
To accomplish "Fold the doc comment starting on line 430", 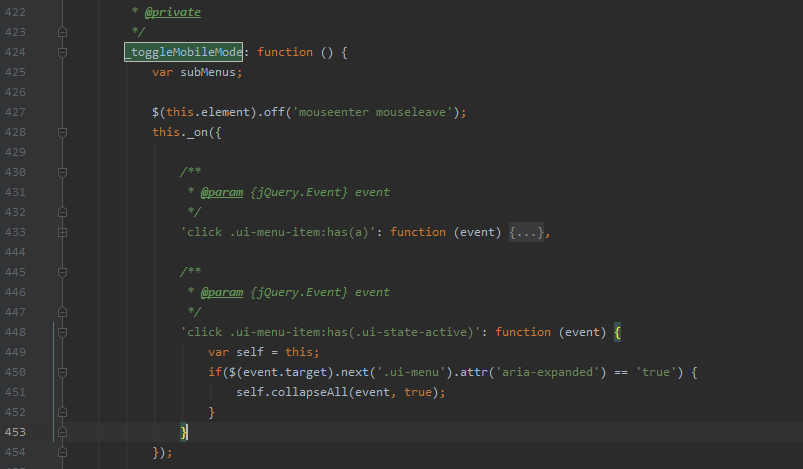I will 62,172.
